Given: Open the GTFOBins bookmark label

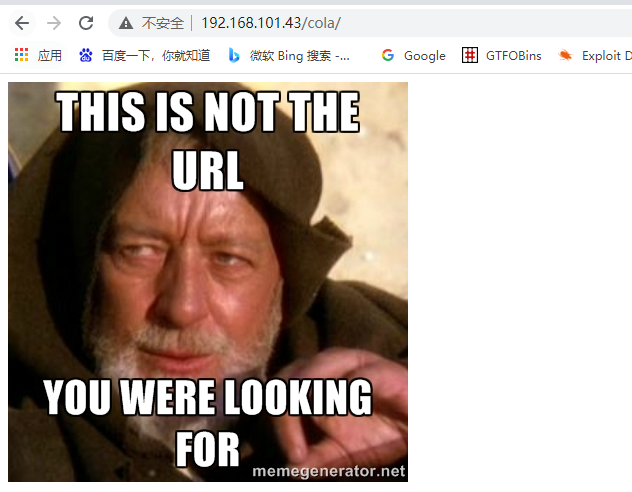Looking at the screenshot, I should click(514, 56).
